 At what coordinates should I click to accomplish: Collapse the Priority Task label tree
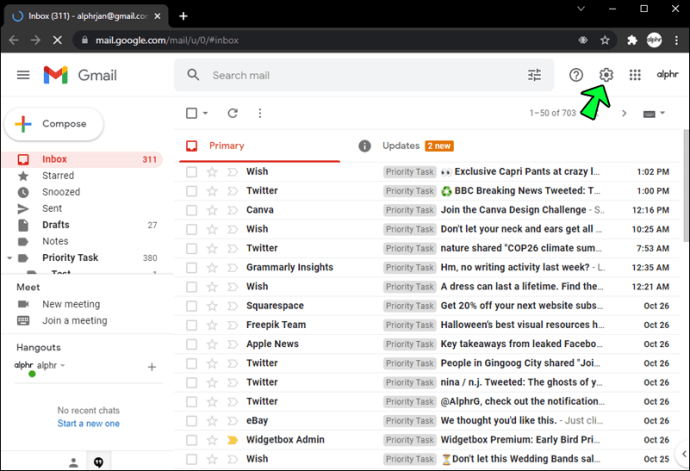tap(9, 258)
